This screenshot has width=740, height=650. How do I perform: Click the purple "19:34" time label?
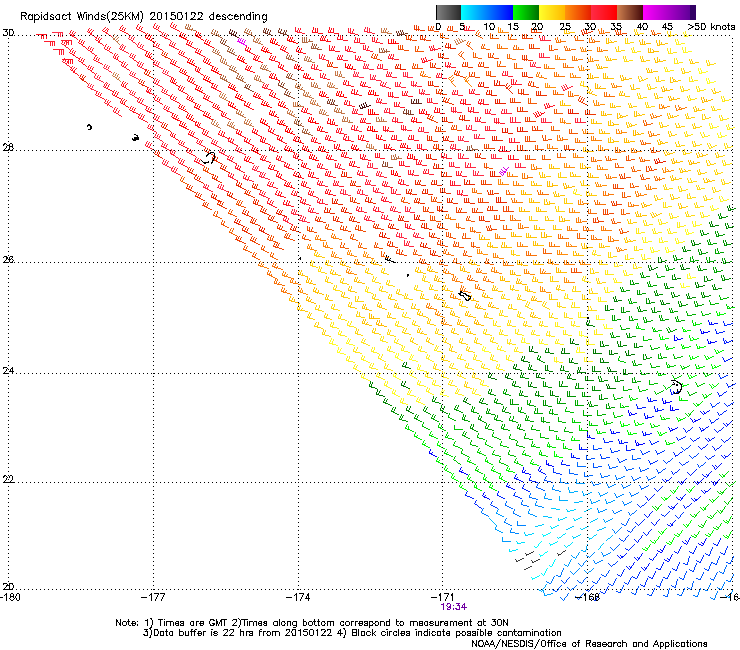tap(454, 607)
